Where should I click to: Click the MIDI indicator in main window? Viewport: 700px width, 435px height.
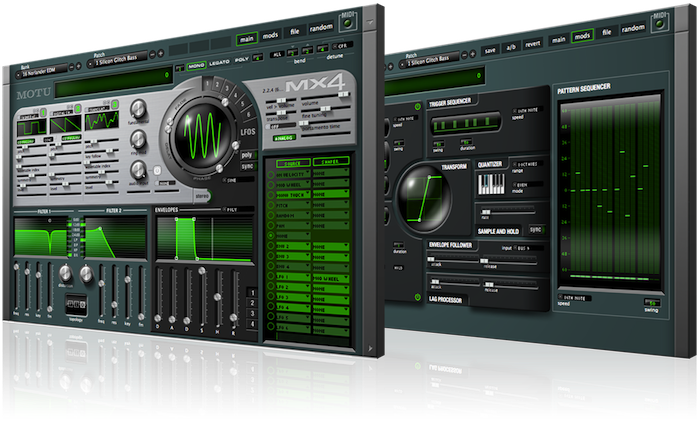[348, 21]
